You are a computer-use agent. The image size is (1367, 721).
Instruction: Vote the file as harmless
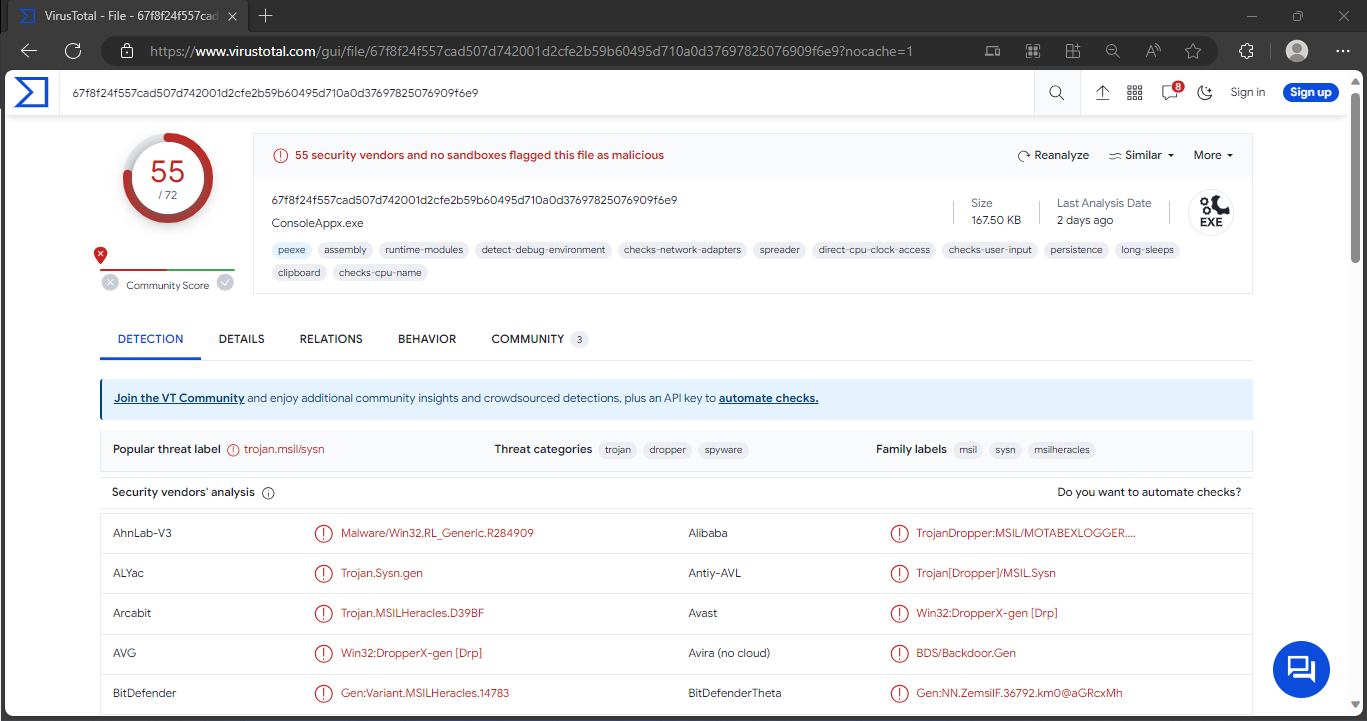tap(225, 283)
